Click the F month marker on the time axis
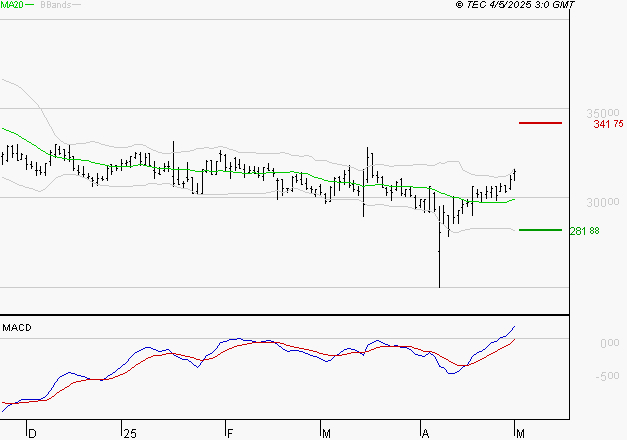Image resolution: width=627 pixels, height=440 pixels. [230, 434]
